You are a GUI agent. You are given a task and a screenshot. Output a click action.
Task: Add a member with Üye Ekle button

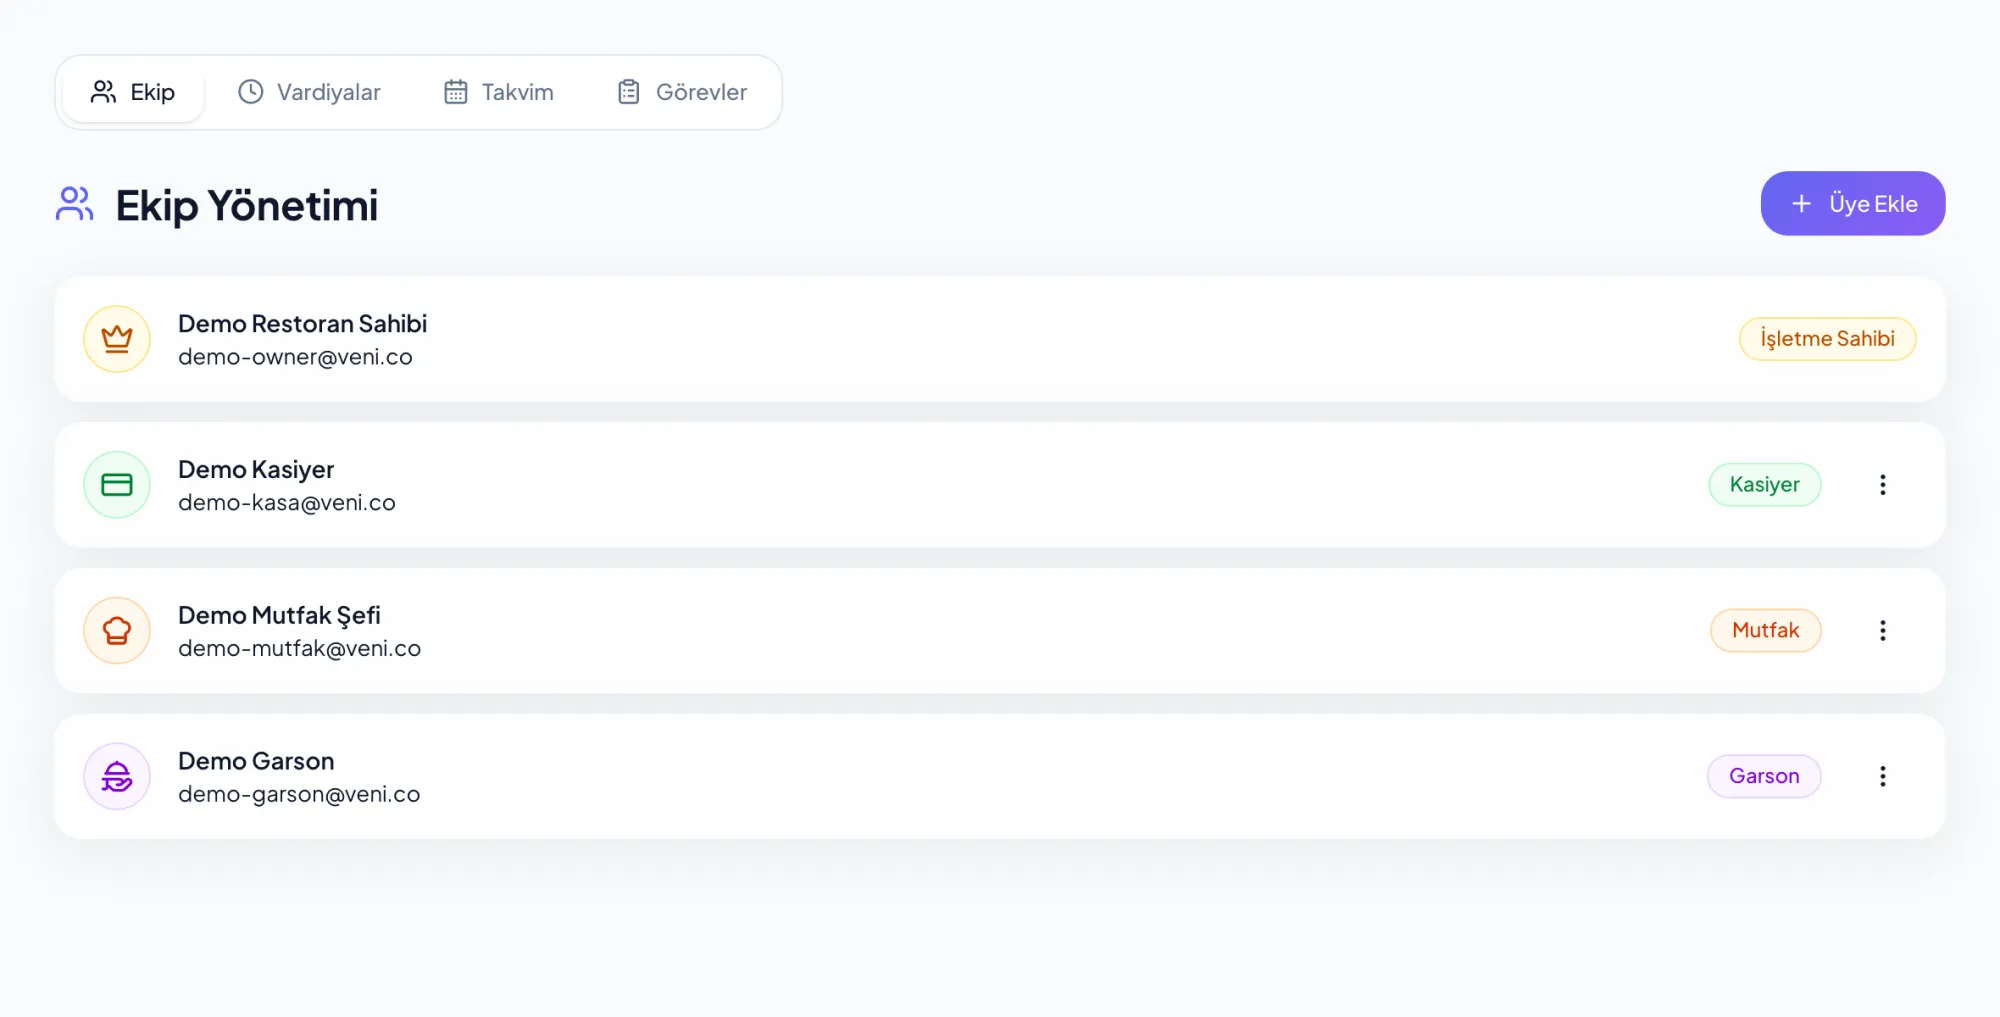click(x=1852, y=203)
